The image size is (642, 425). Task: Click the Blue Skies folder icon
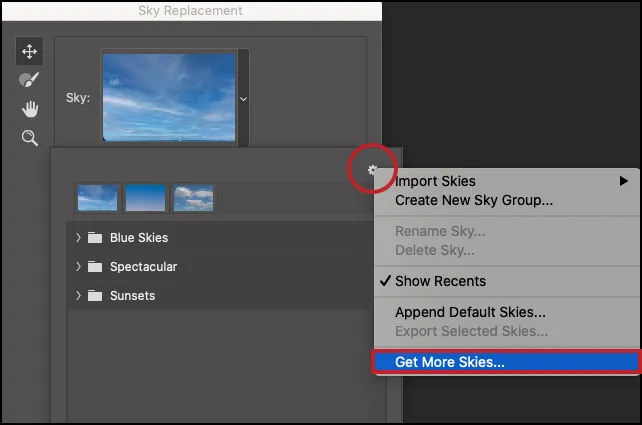[95, 238]
